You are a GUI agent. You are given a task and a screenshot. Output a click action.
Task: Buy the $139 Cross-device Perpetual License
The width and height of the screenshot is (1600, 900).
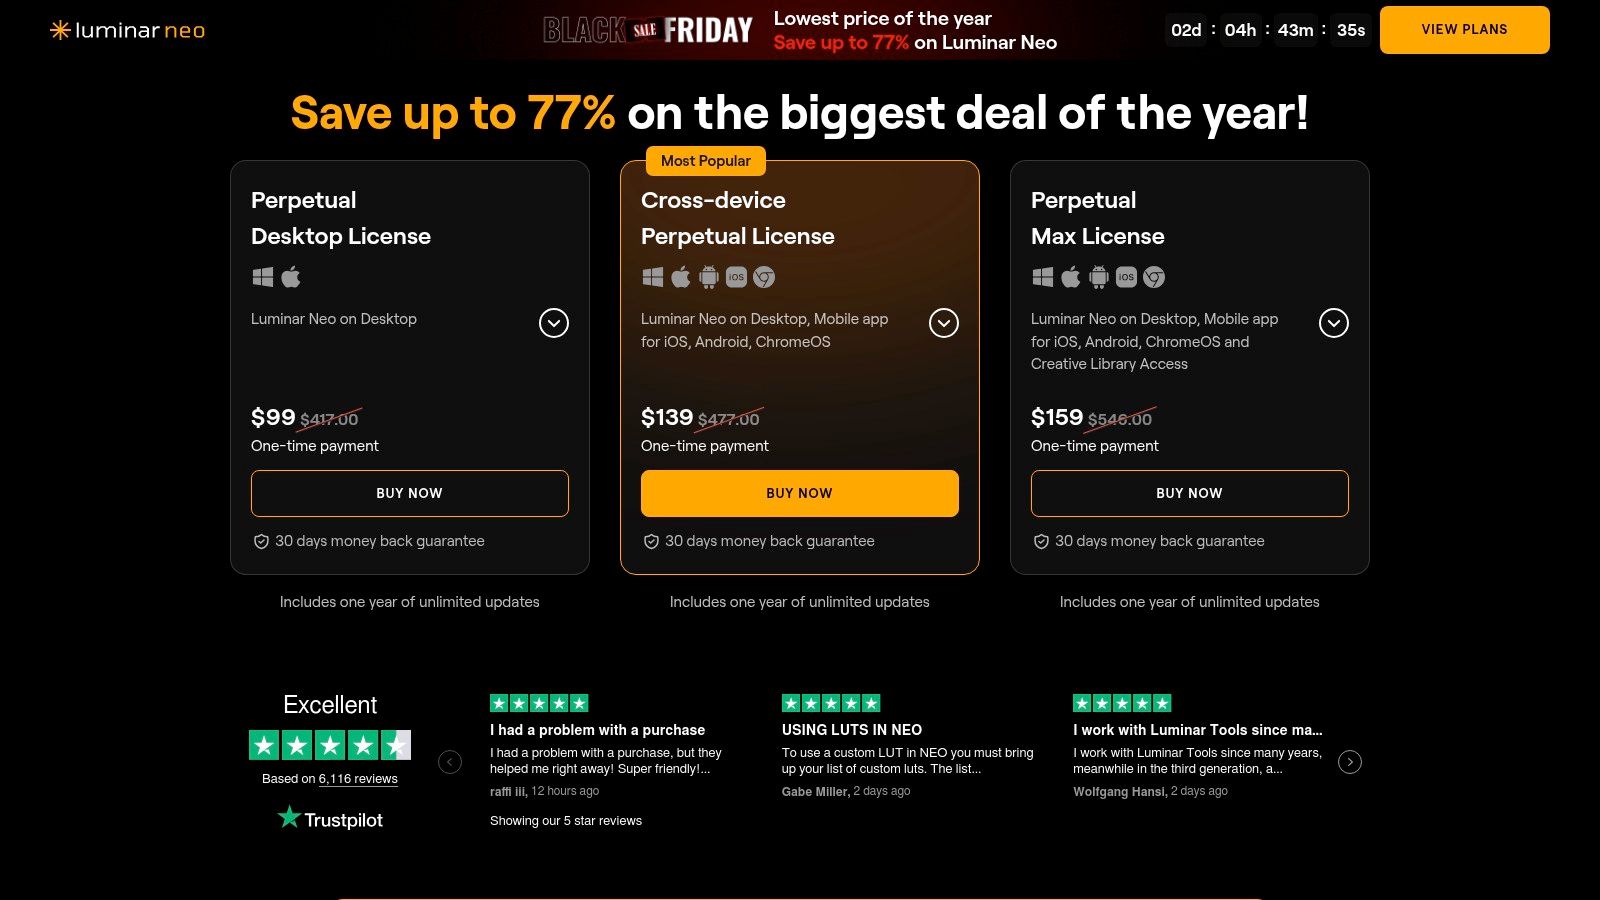pyautogui.click(x=800, y=493)
